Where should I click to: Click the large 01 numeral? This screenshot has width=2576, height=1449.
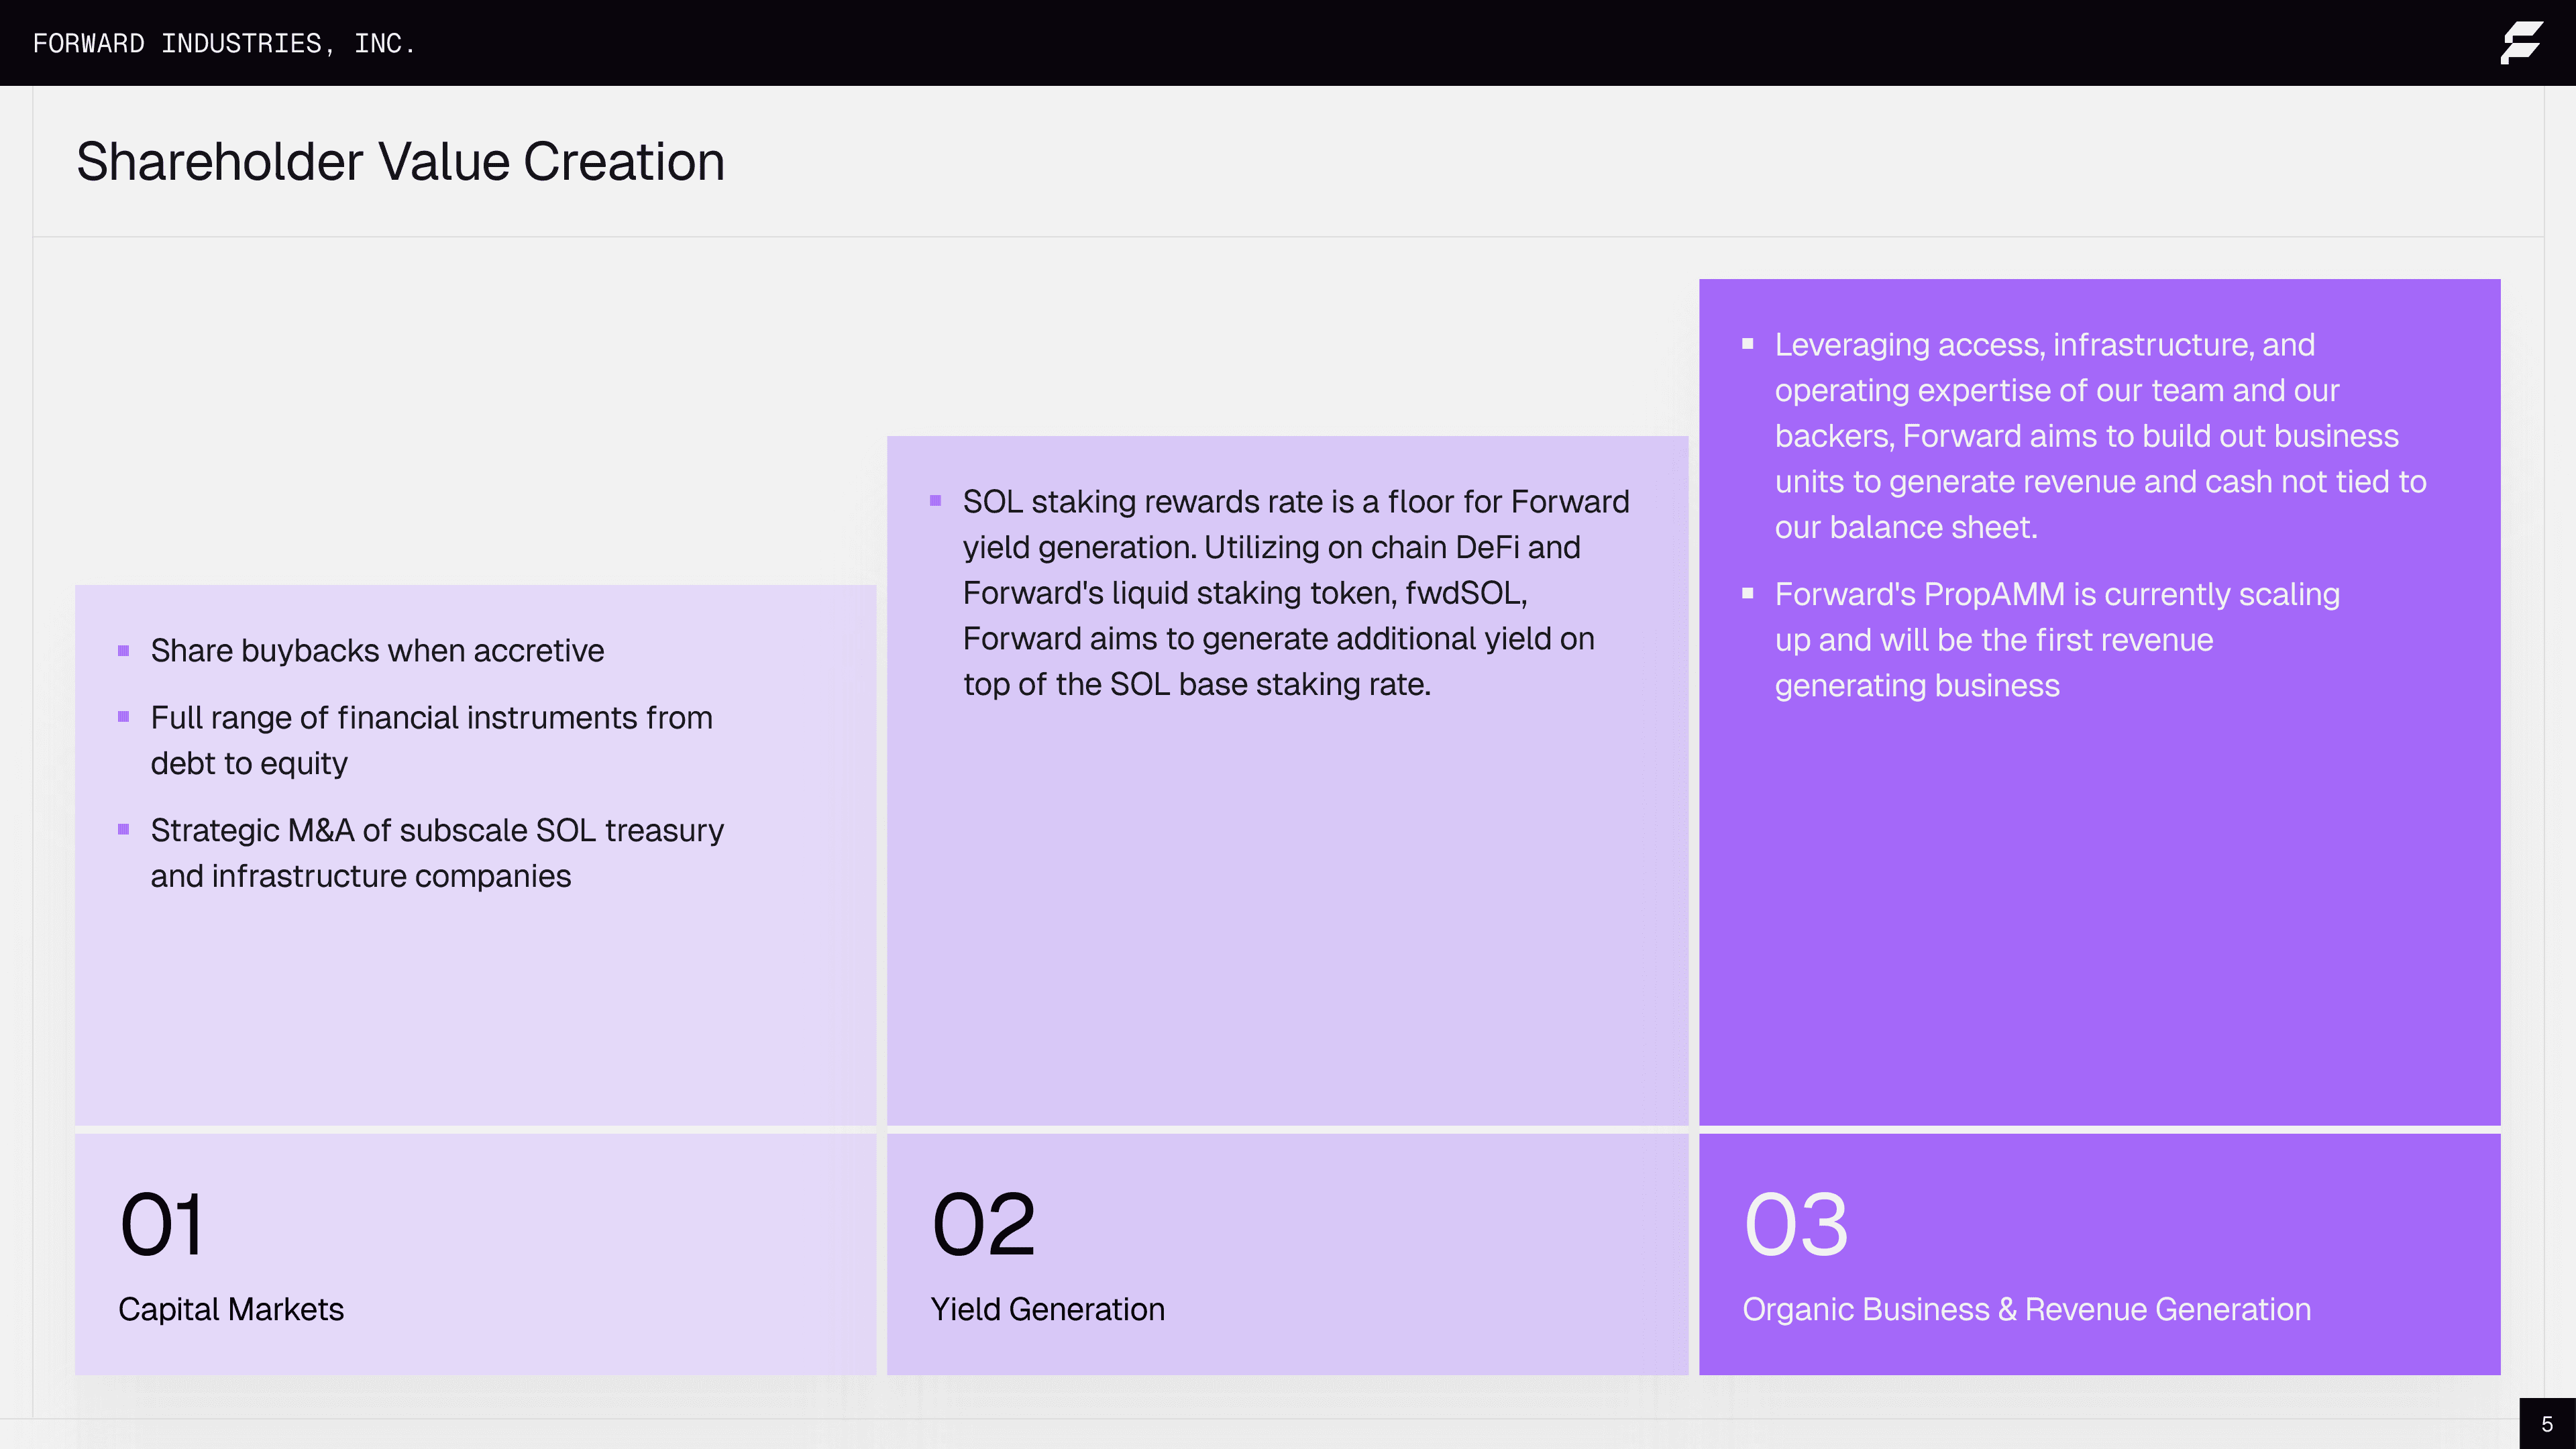click(162, 1225)
